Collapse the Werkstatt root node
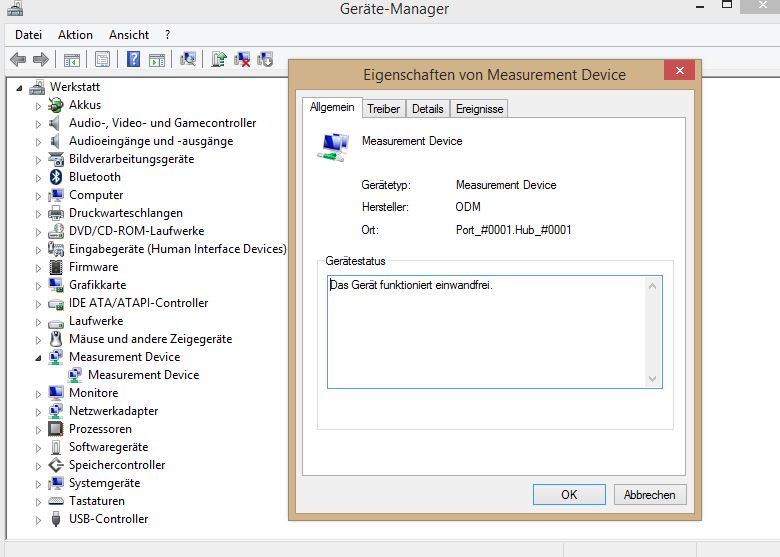Screen dimensions: 780x557 (19, 89)
